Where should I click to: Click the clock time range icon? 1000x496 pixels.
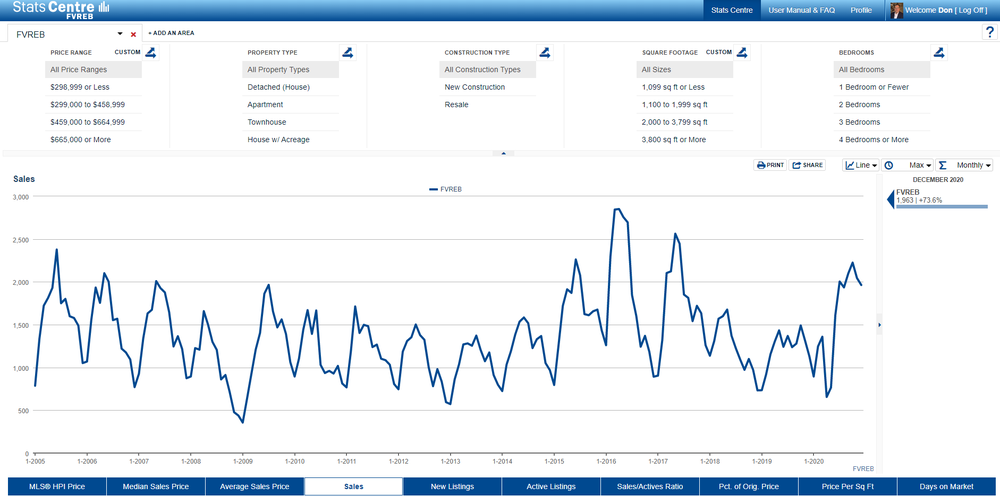[x=888, y=165]
